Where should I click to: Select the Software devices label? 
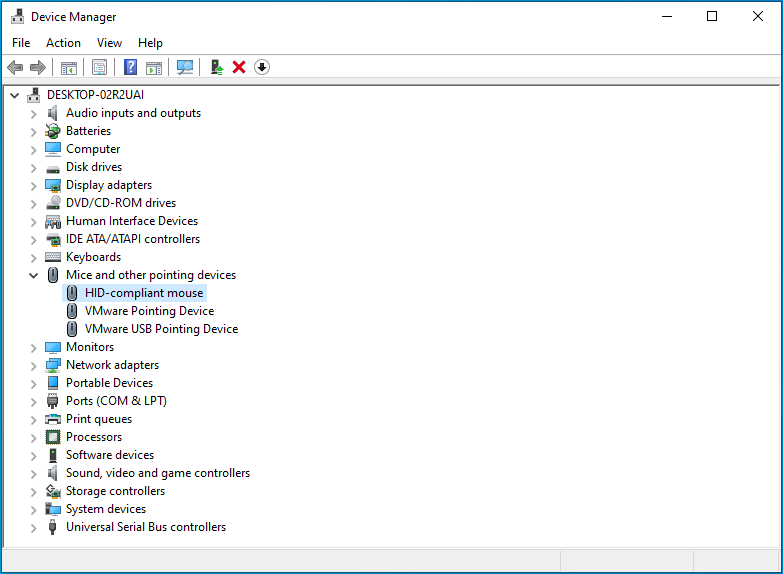coord(110,455)
